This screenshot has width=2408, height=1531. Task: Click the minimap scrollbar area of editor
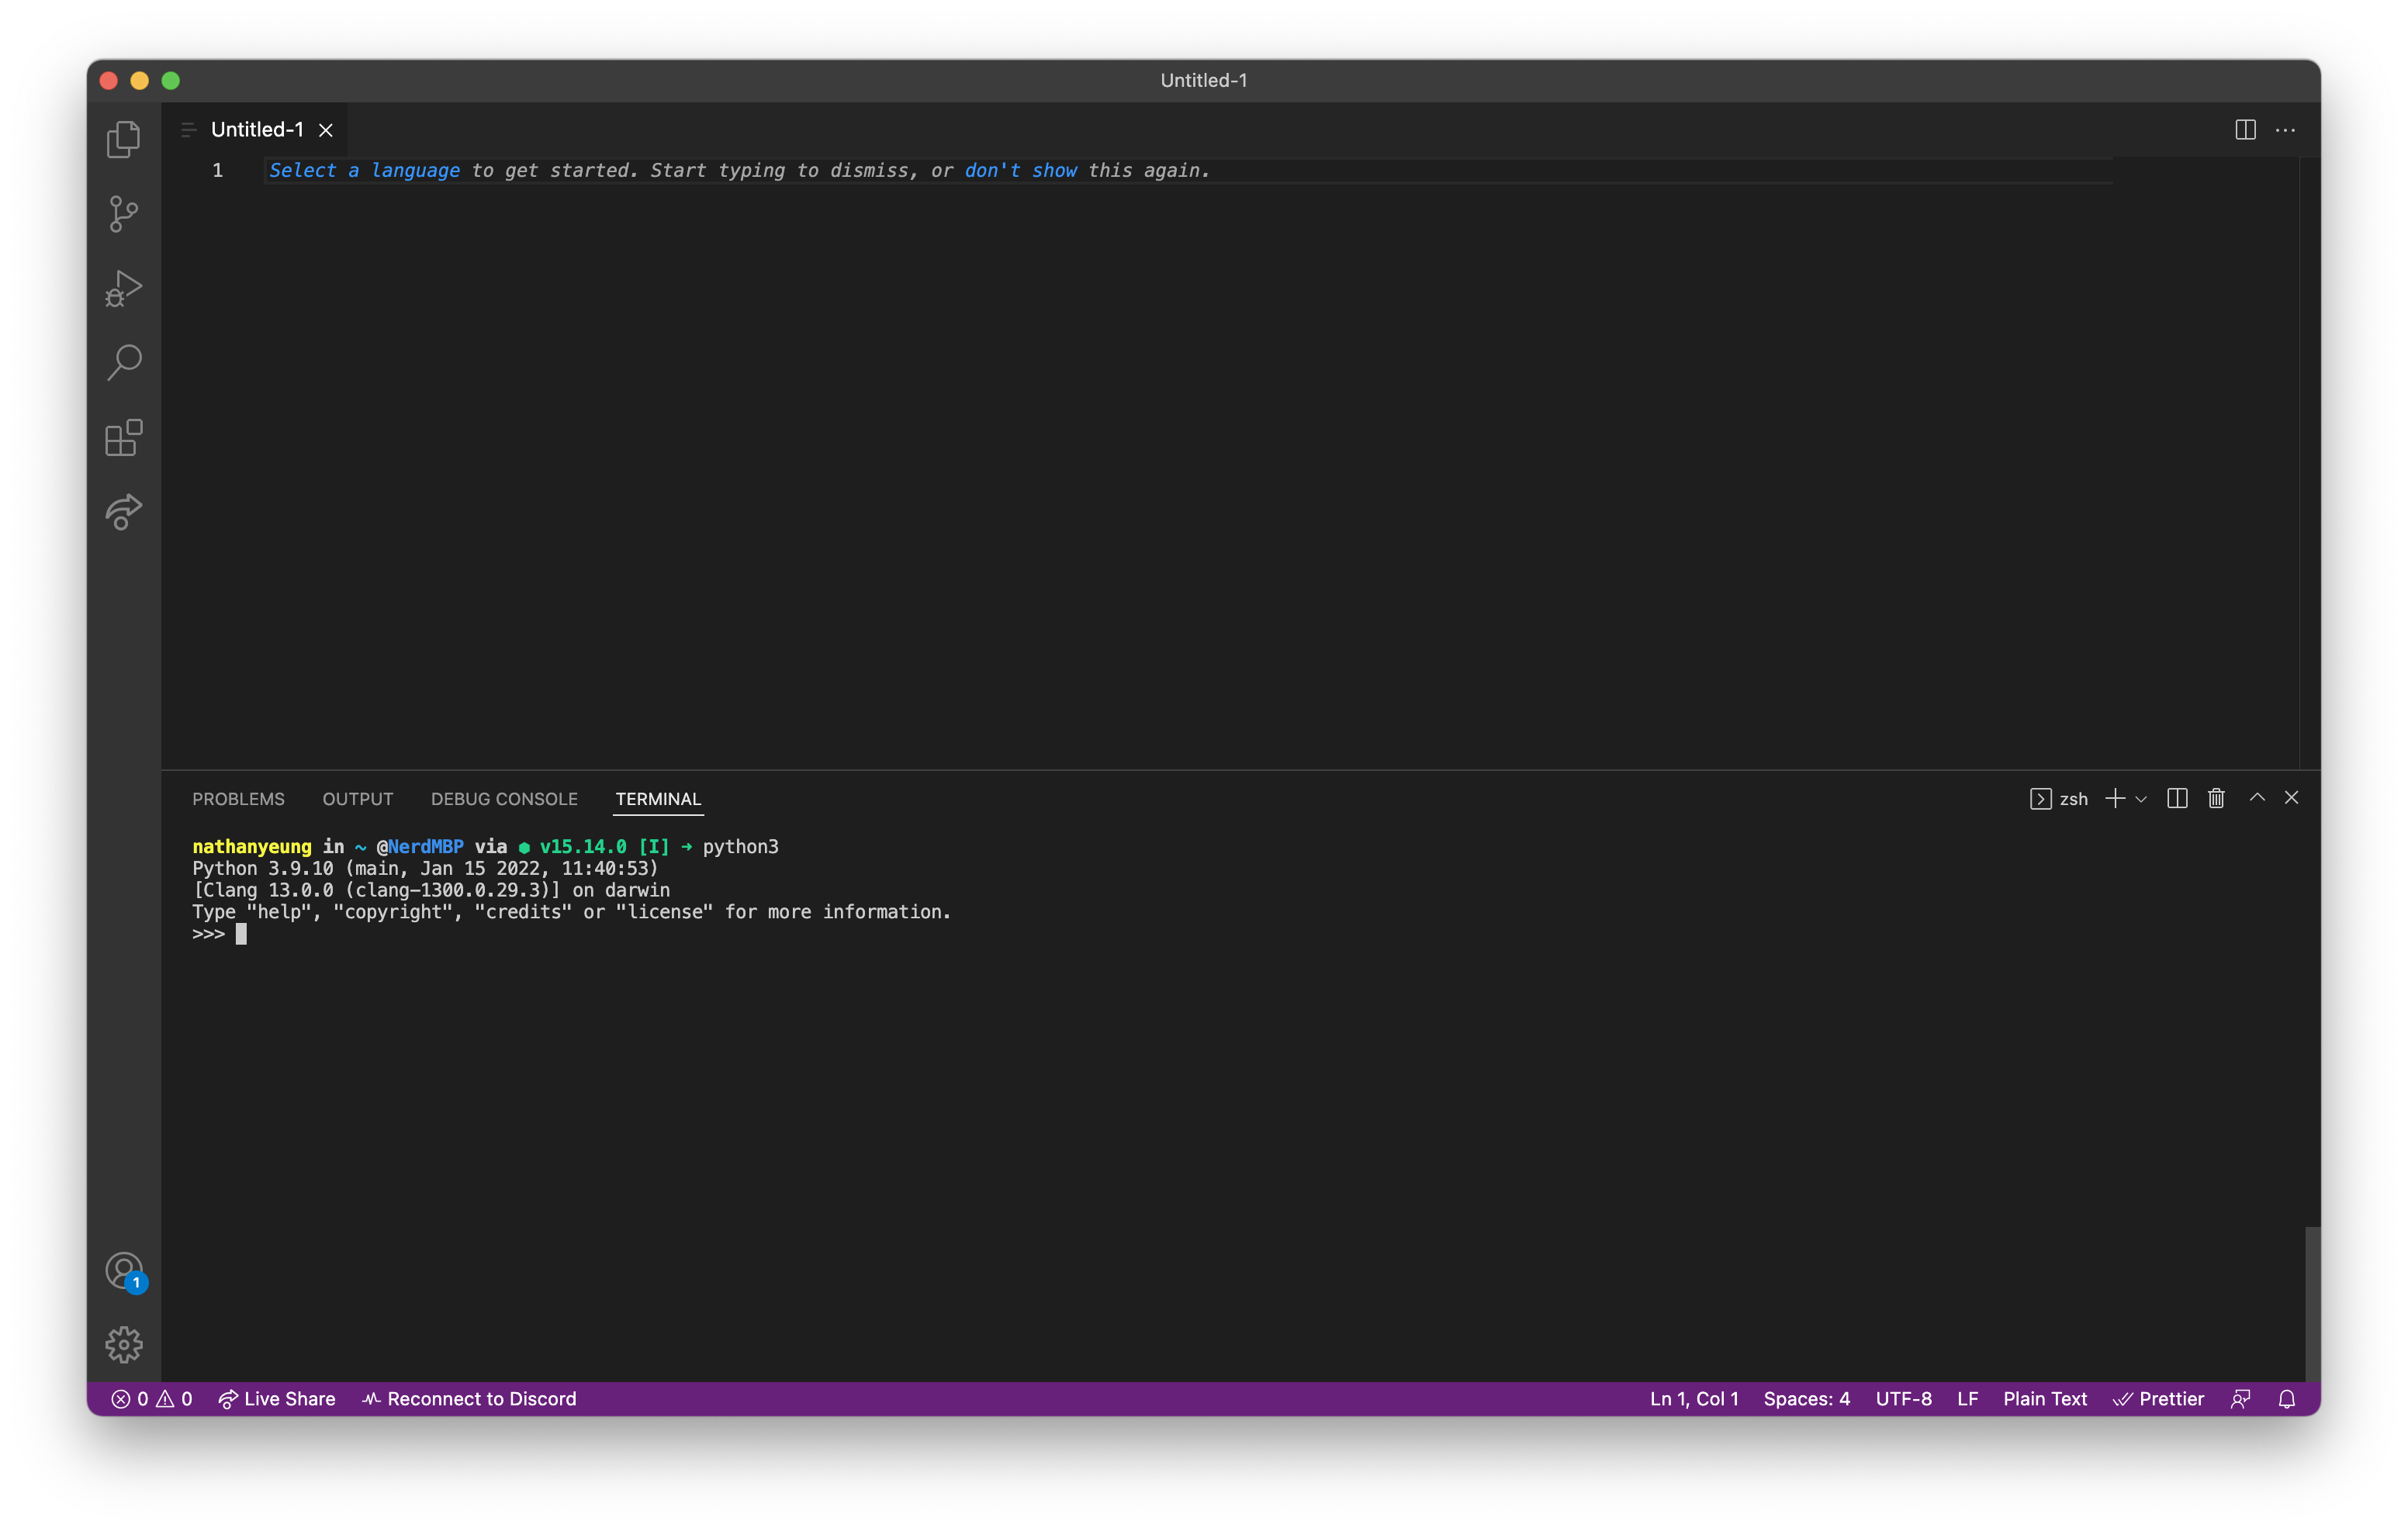tap(2309, 462)
